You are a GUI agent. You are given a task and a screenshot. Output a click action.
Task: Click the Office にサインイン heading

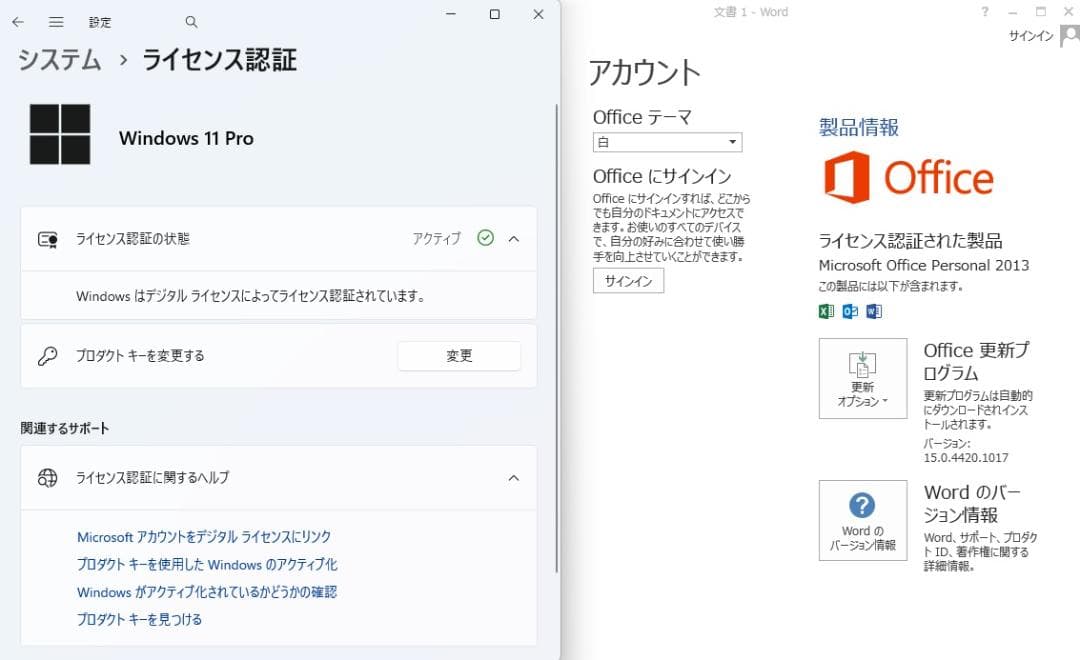click(662, 176)
